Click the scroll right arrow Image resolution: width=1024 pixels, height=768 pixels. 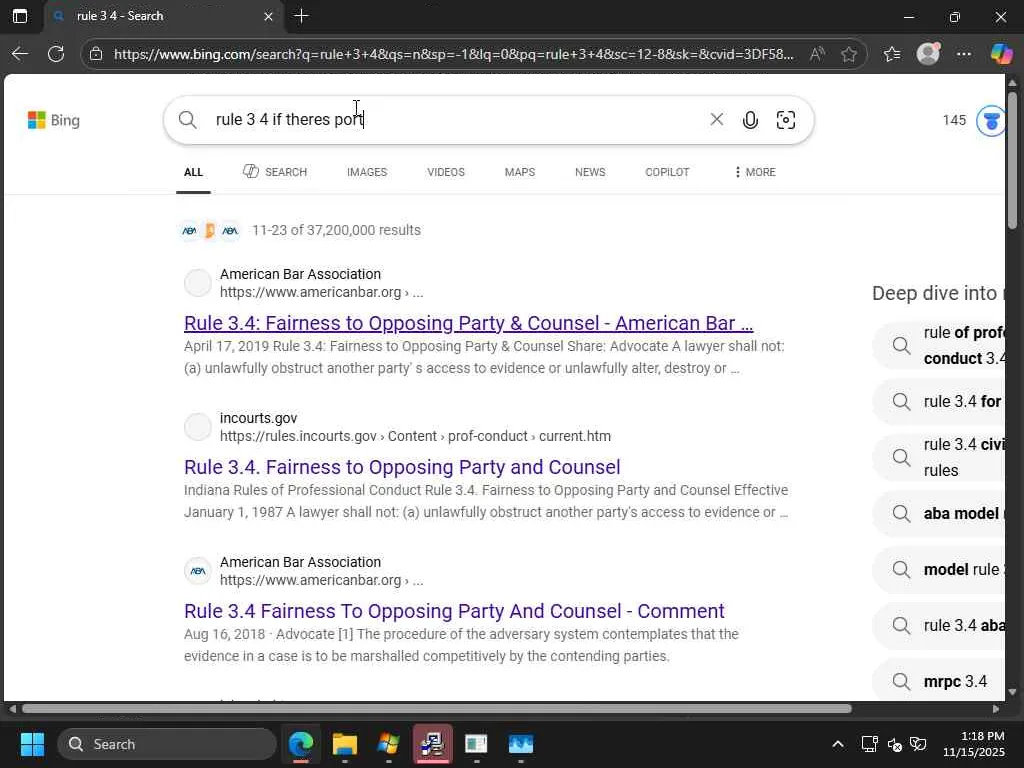[x=996, y=709]
